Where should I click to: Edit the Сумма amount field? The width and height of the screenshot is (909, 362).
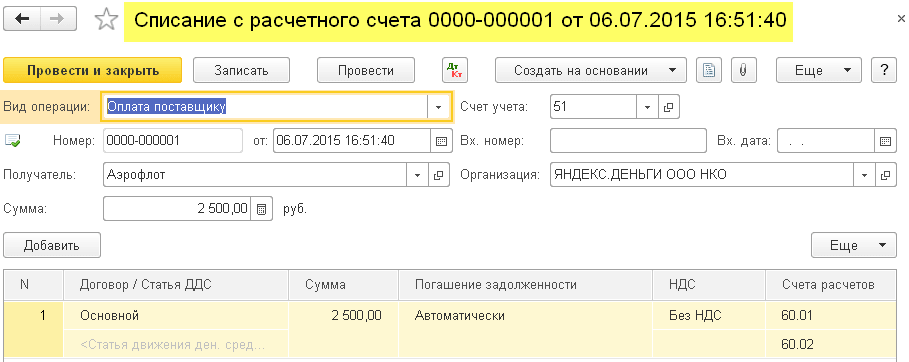pos(177,209)
